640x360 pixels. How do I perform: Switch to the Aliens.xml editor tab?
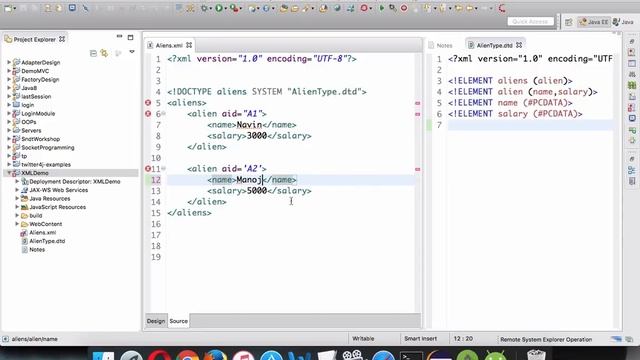tap(169, 45)
